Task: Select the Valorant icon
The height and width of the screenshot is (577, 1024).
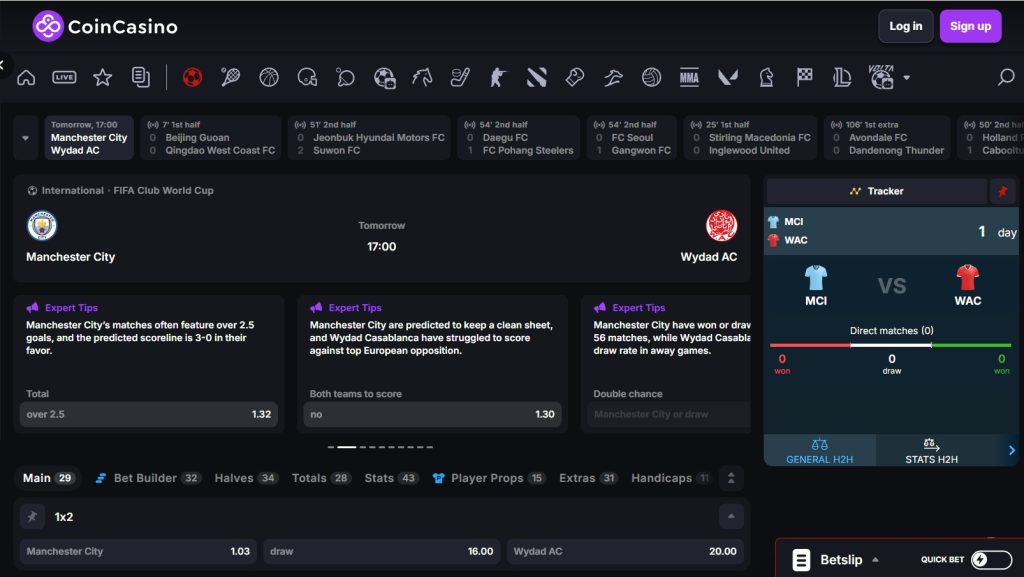Action: [x=728, y=78]
